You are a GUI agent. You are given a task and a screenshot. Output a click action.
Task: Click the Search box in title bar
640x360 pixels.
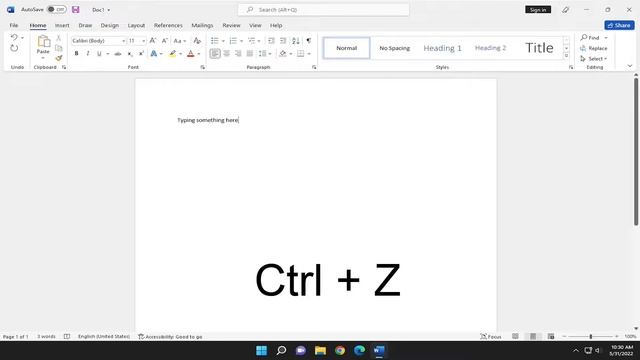(x=324, y=9)
